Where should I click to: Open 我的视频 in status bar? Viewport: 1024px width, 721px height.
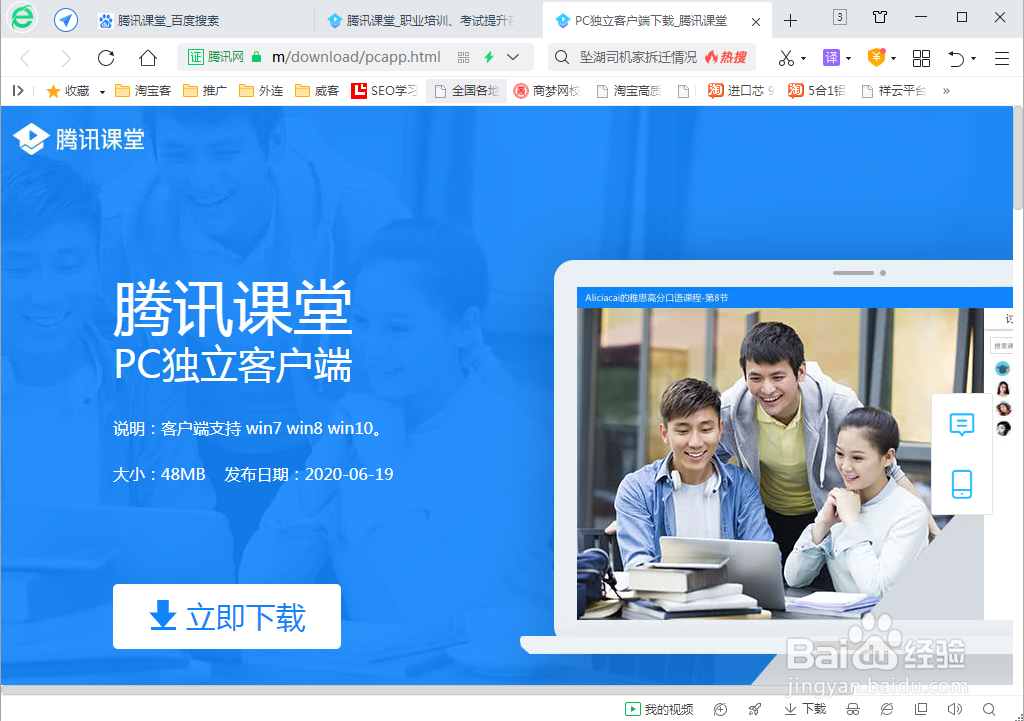(x=659, y=709)
